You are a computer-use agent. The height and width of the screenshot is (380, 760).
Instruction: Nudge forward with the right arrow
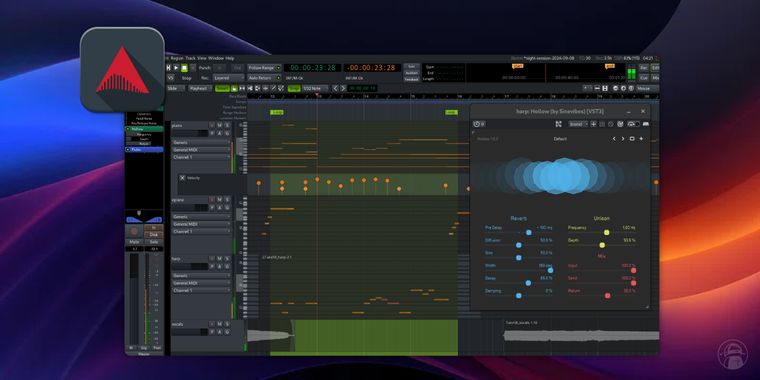343,88
